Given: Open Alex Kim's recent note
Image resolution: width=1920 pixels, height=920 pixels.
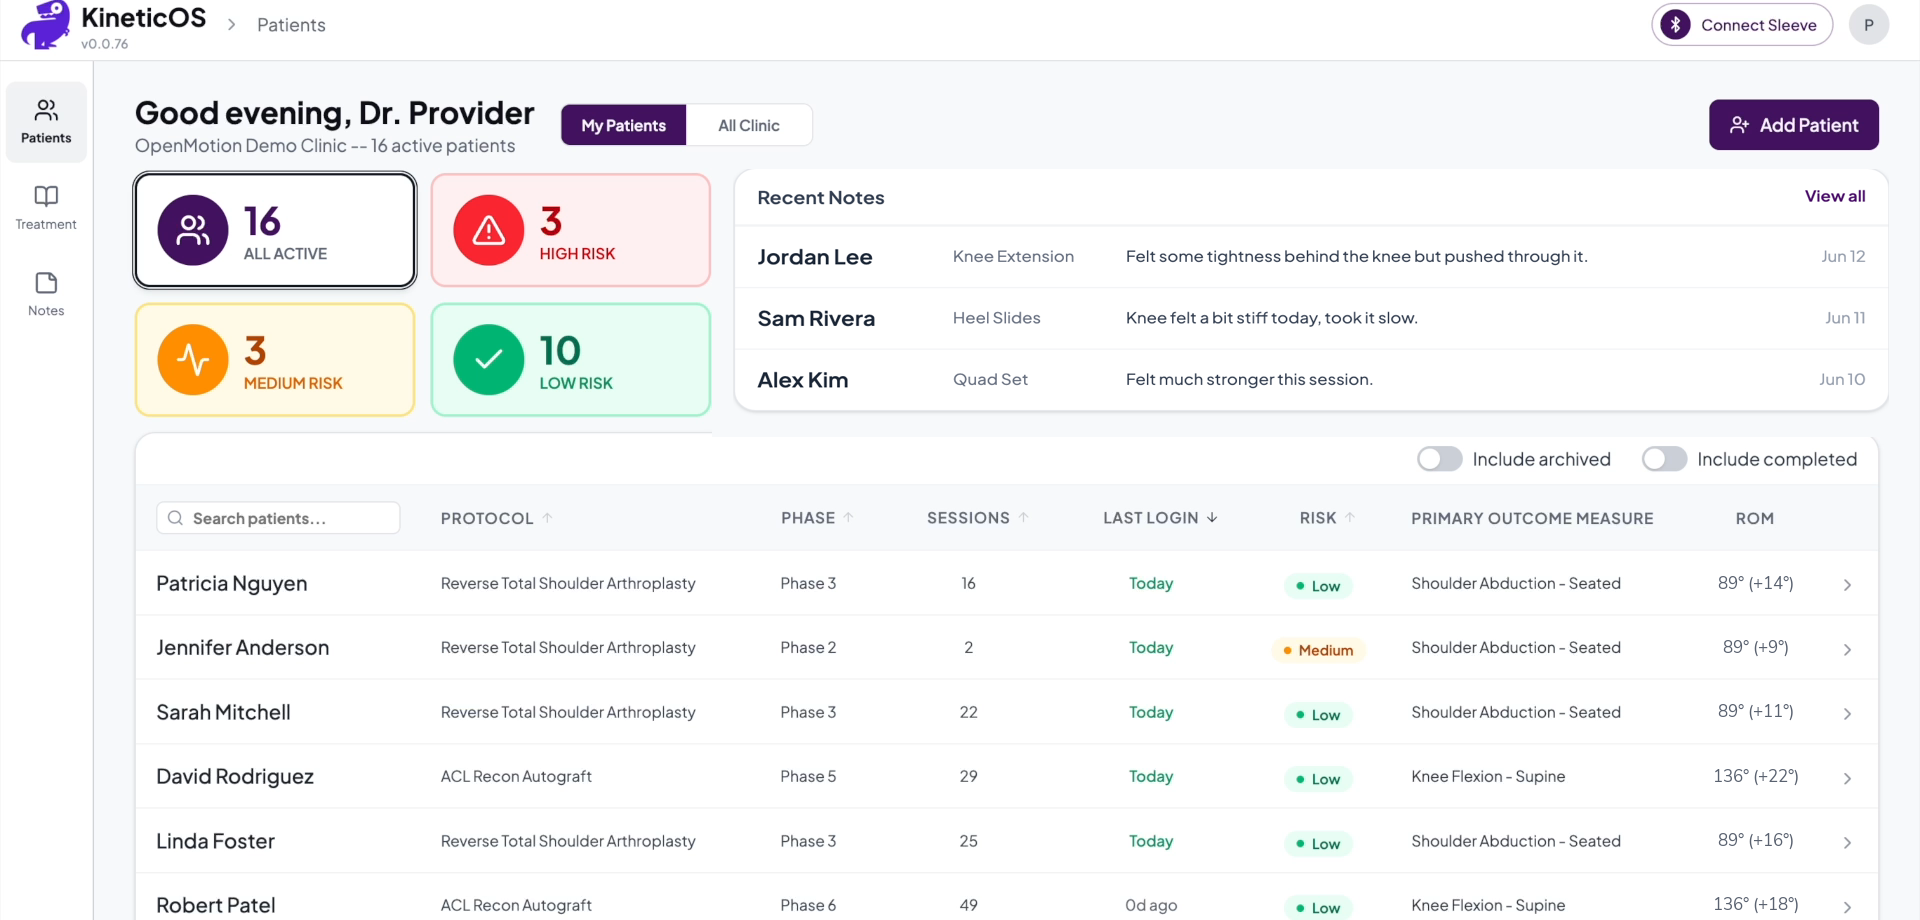Looking at the screenshot, I should [x=1311, y=380].
